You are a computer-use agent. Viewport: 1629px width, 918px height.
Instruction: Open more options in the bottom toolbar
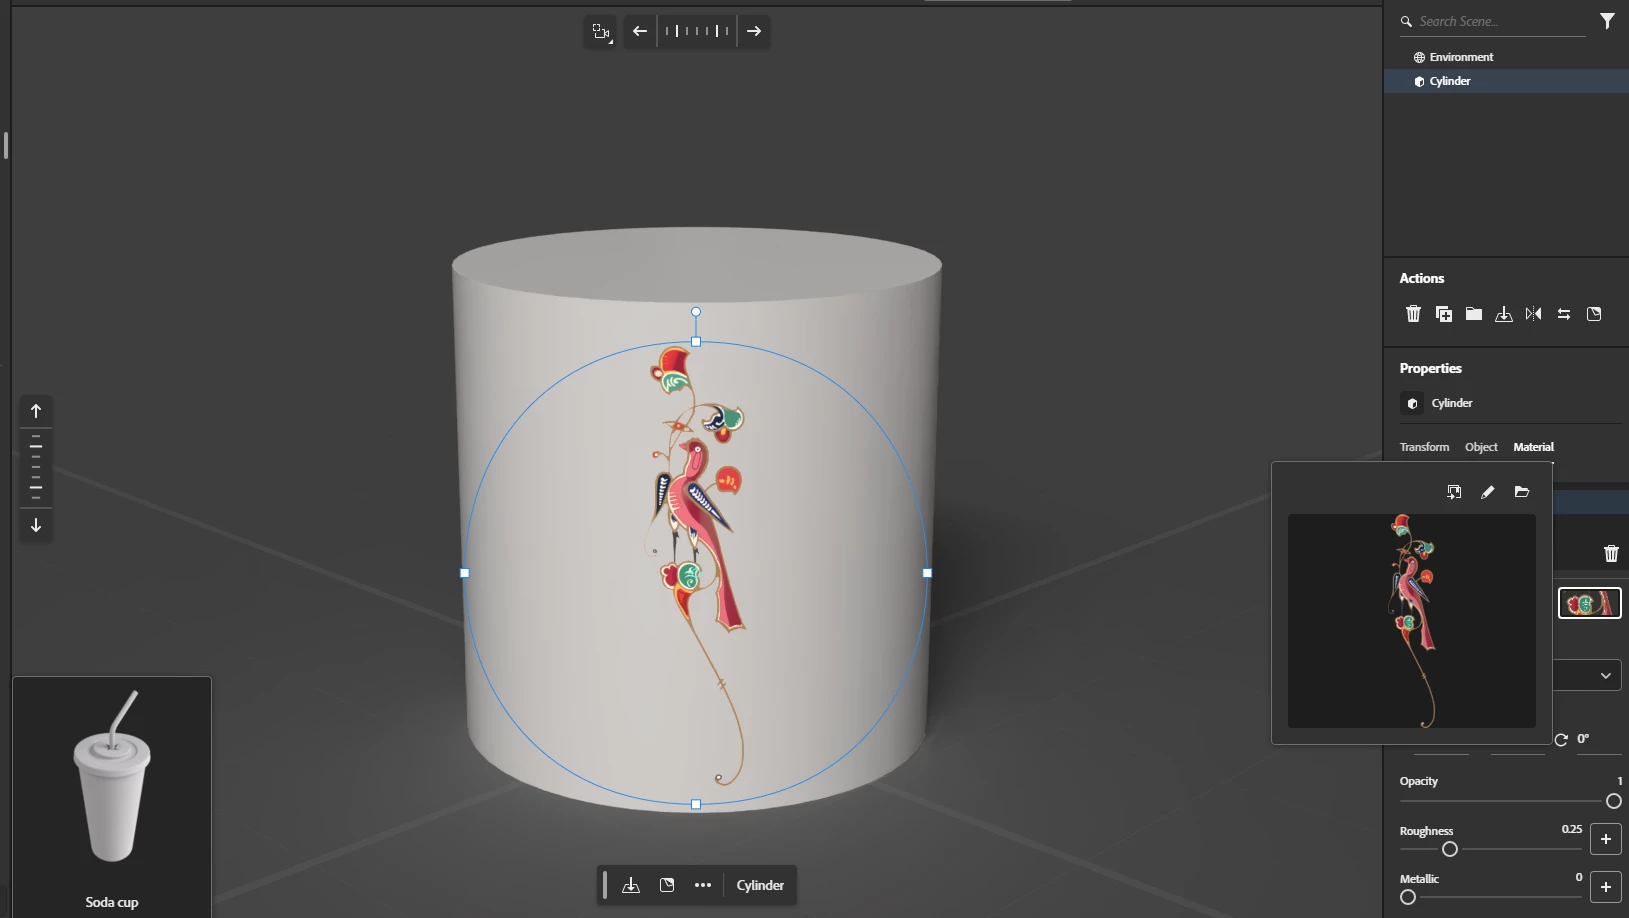(703, 885)
